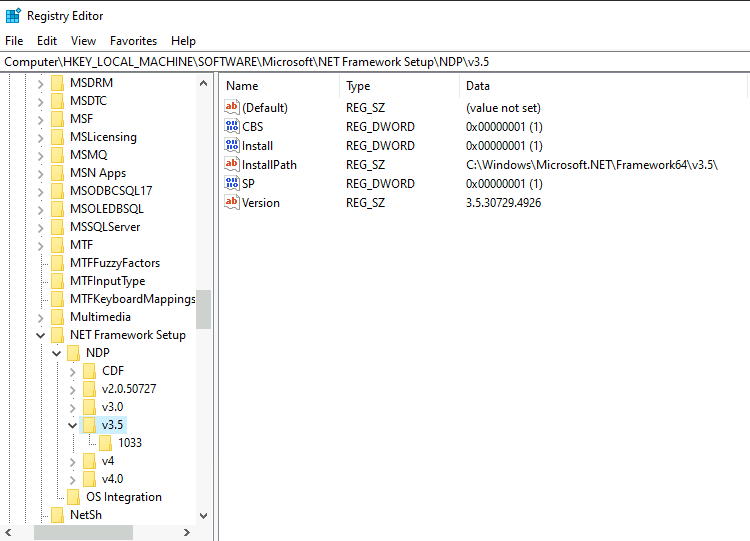
Task: Click the MTFFuzzyFactors folder icon
Action: tap(57, 263)
